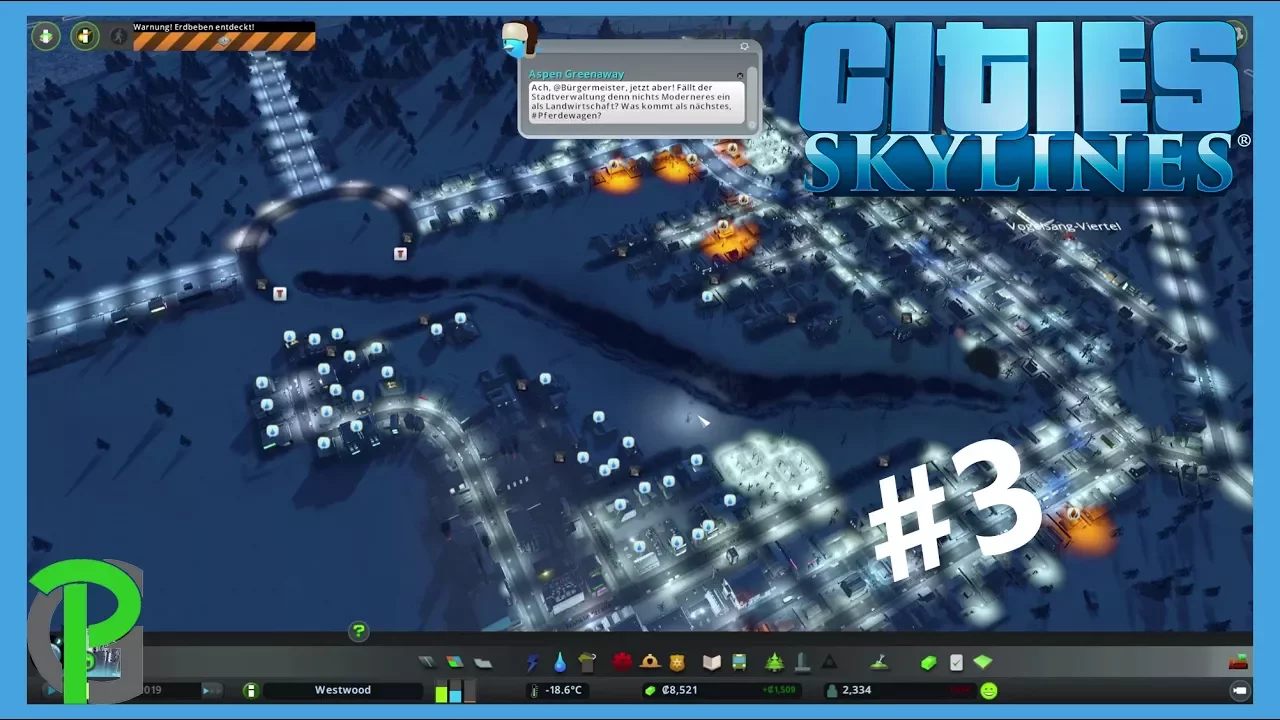Click the Westwood city name field
This screenshot has height=720, width=1280.
[x=343, y=690]
